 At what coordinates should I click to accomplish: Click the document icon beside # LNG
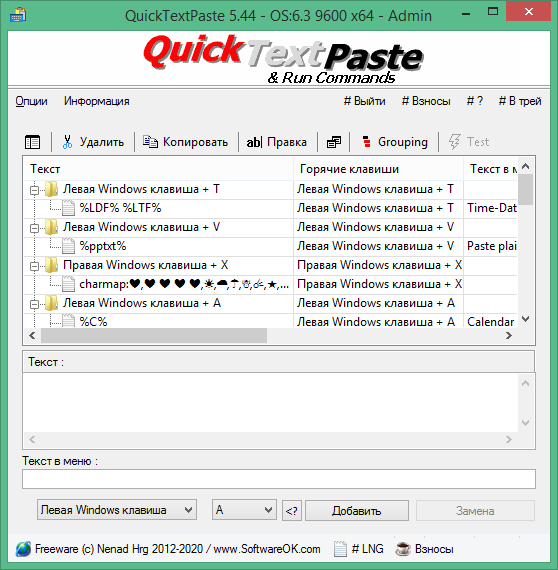340,549
